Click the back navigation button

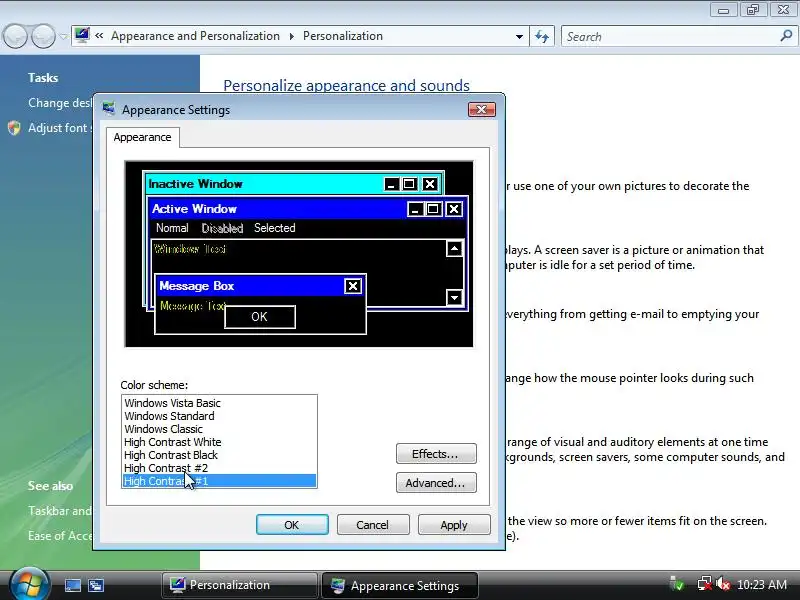[x=15, y=37]
